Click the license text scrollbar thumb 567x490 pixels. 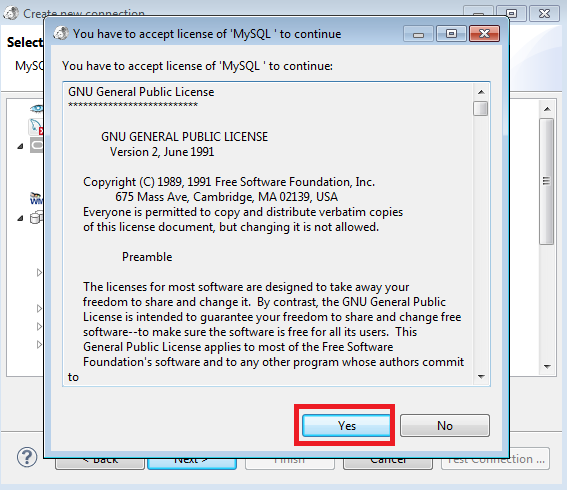click(481, 108)
